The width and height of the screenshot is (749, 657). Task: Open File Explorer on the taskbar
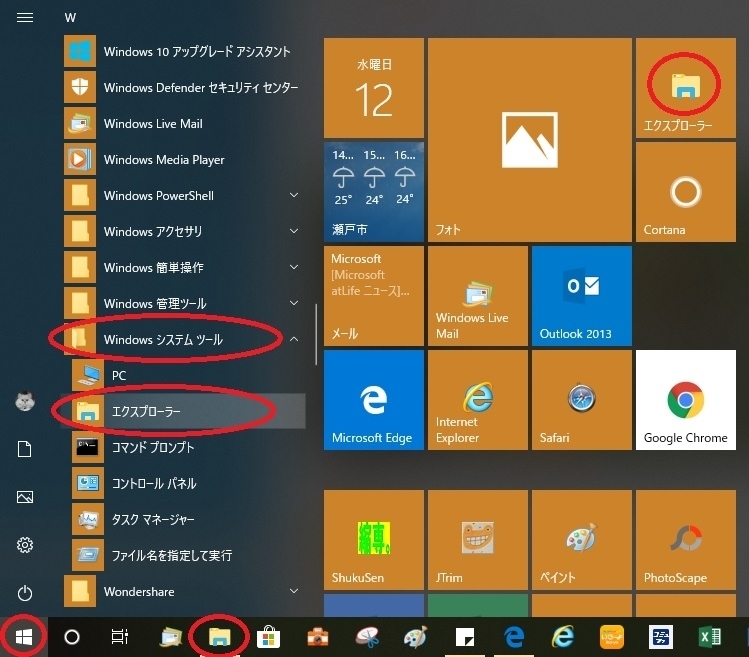tap(219, 637)
